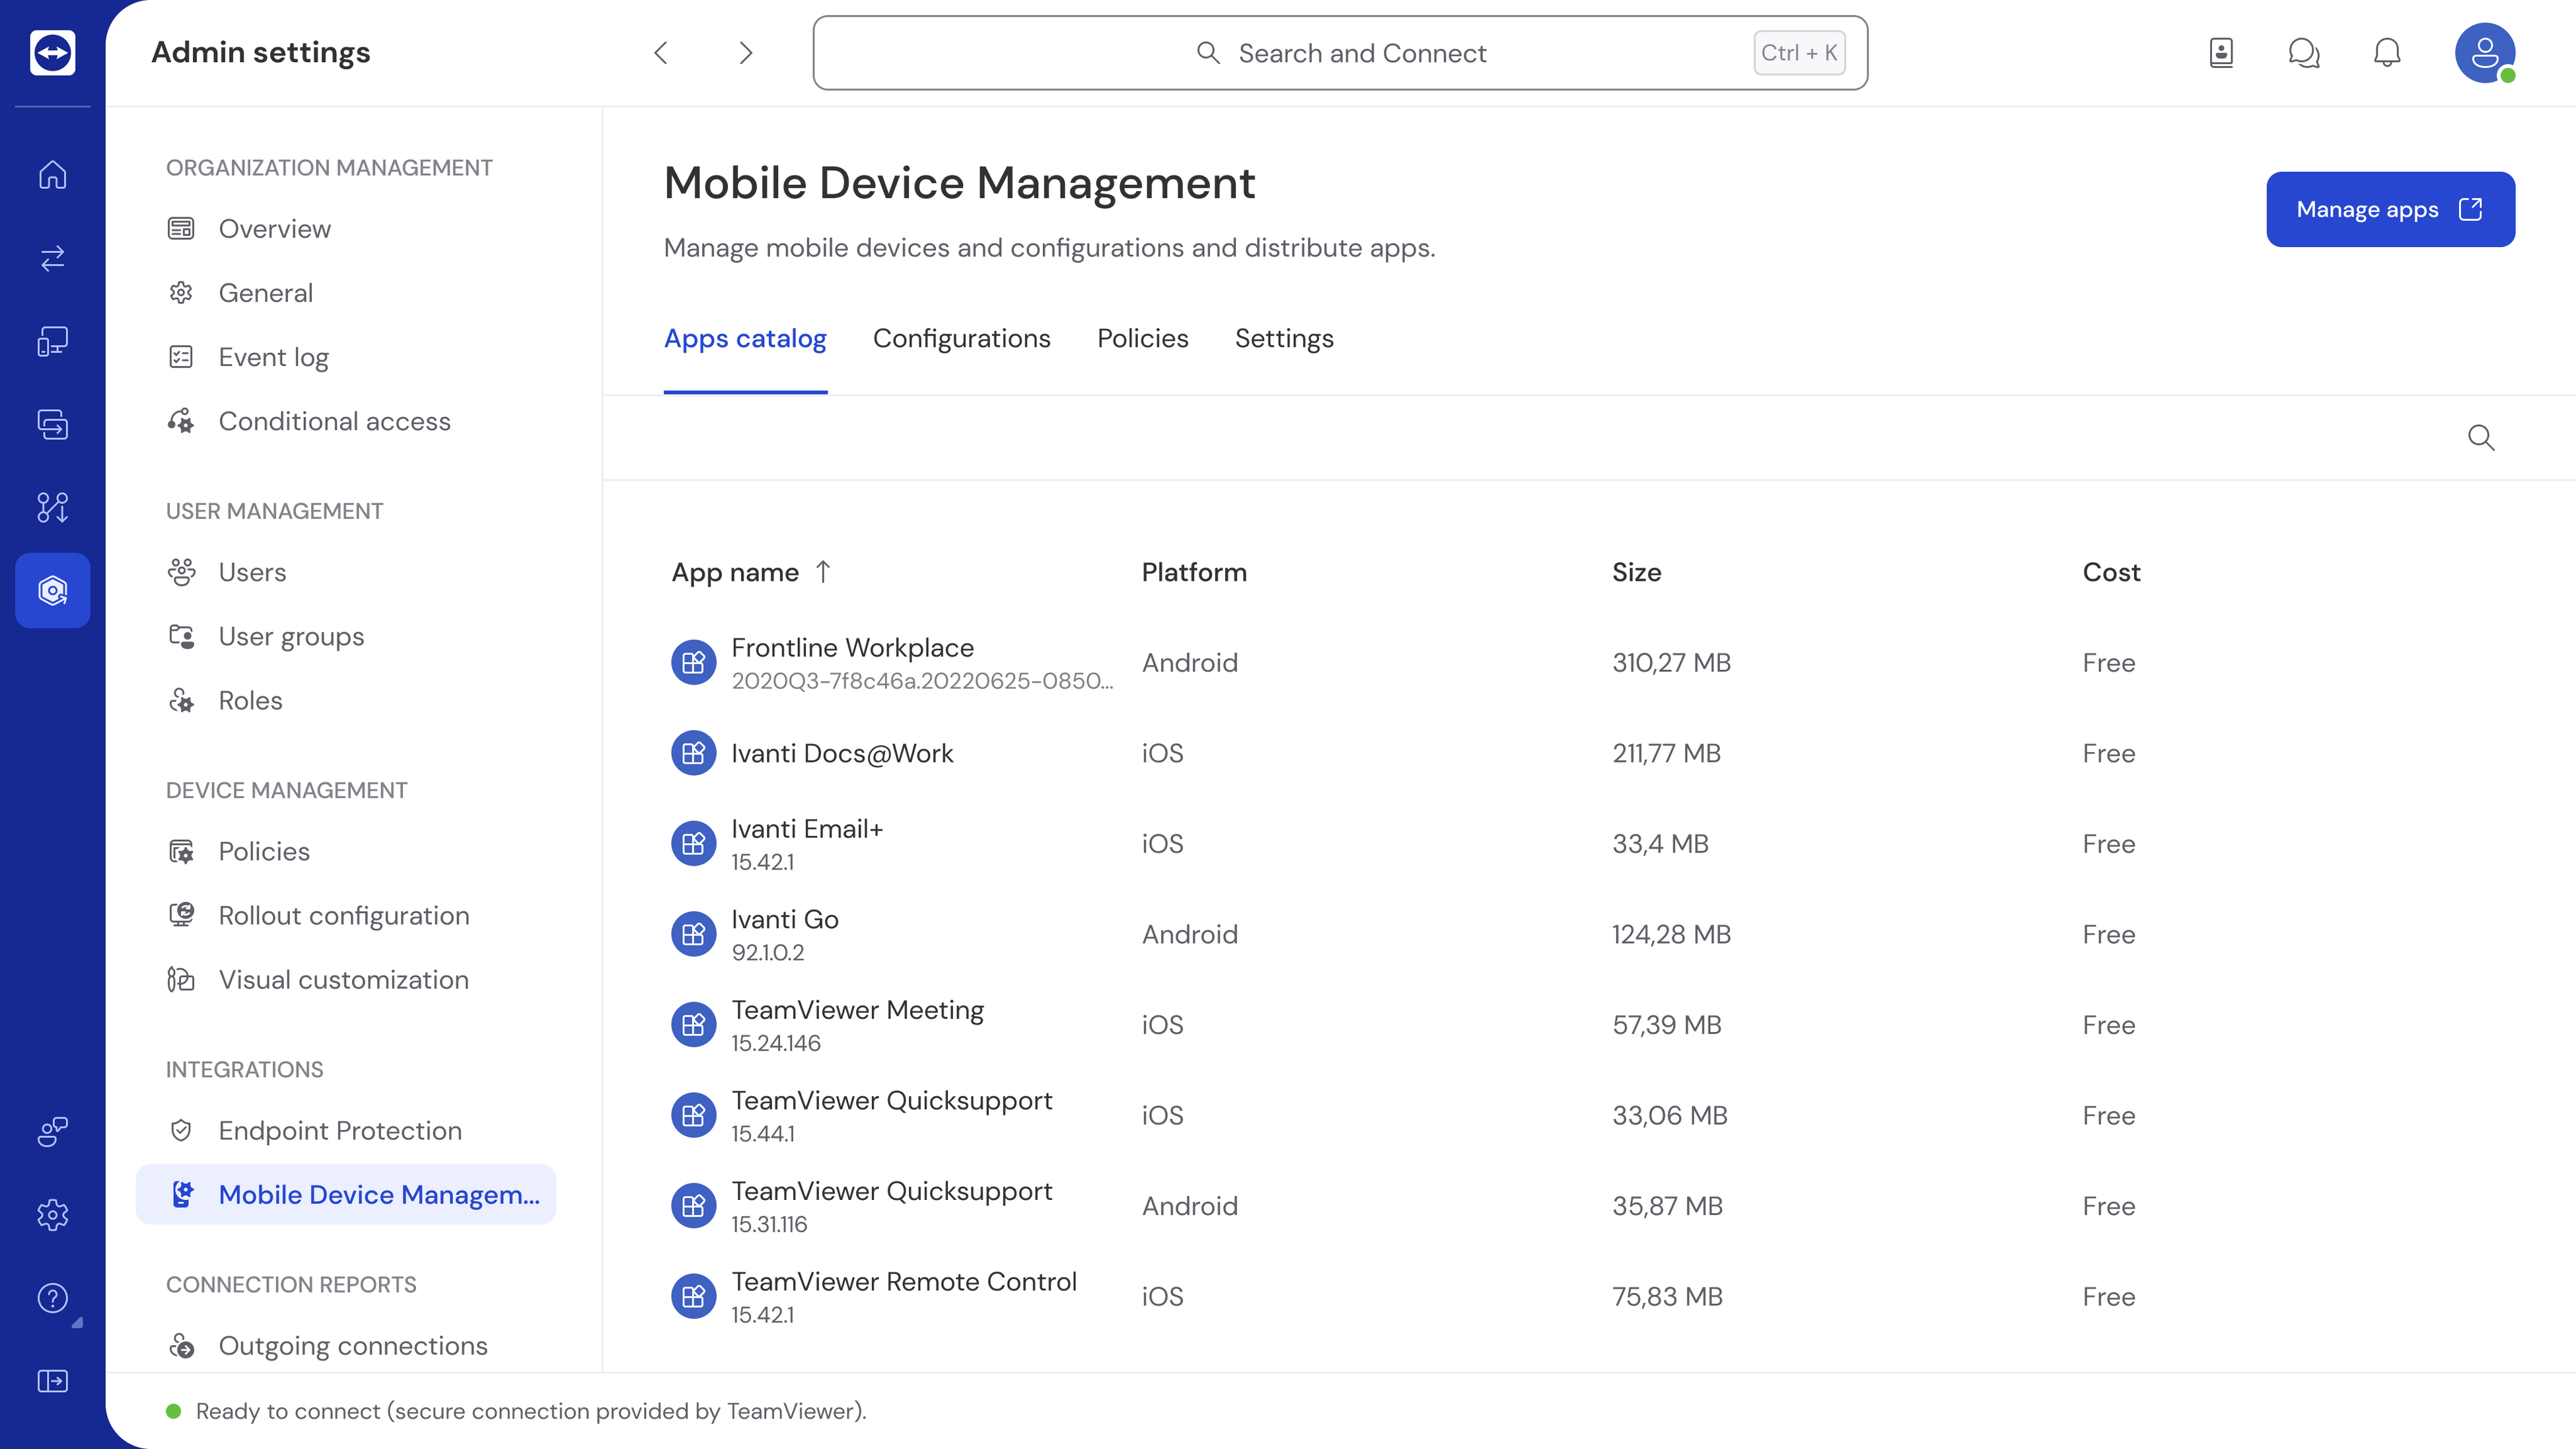Click the App name sort arrow
2576x1449 pixels.
pos(823,572)
